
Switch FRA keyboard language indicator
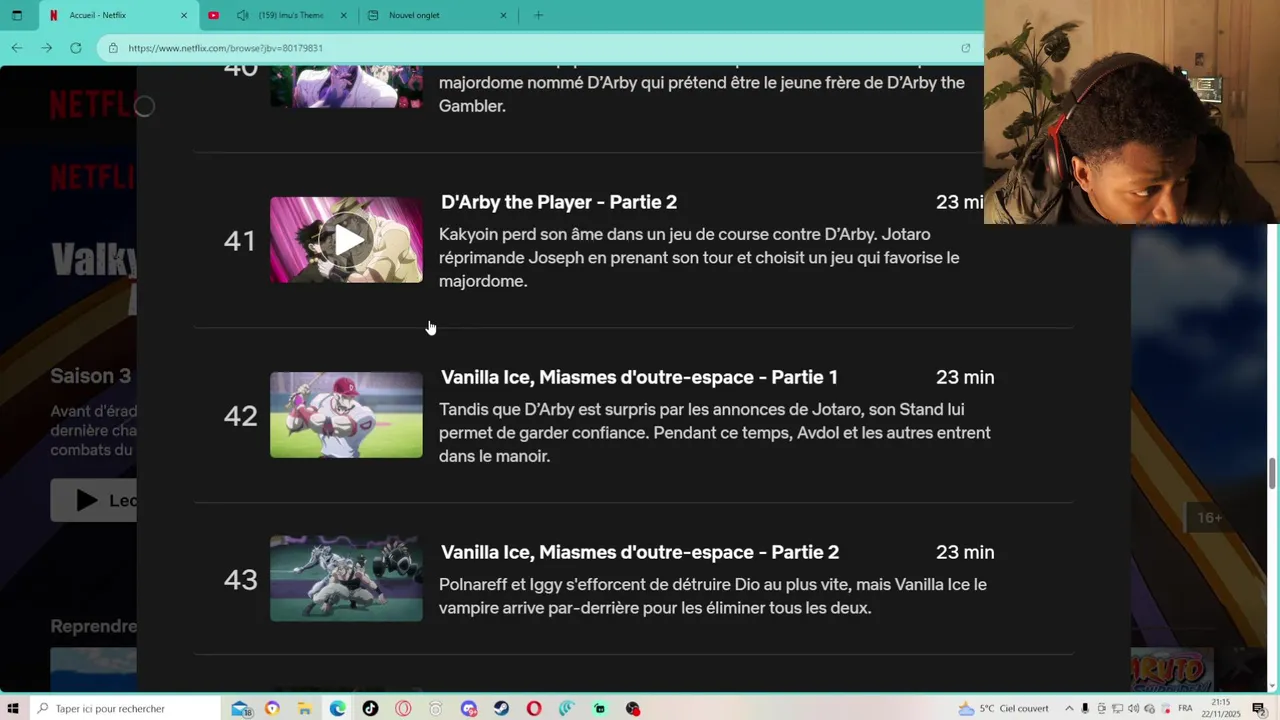1186,708
